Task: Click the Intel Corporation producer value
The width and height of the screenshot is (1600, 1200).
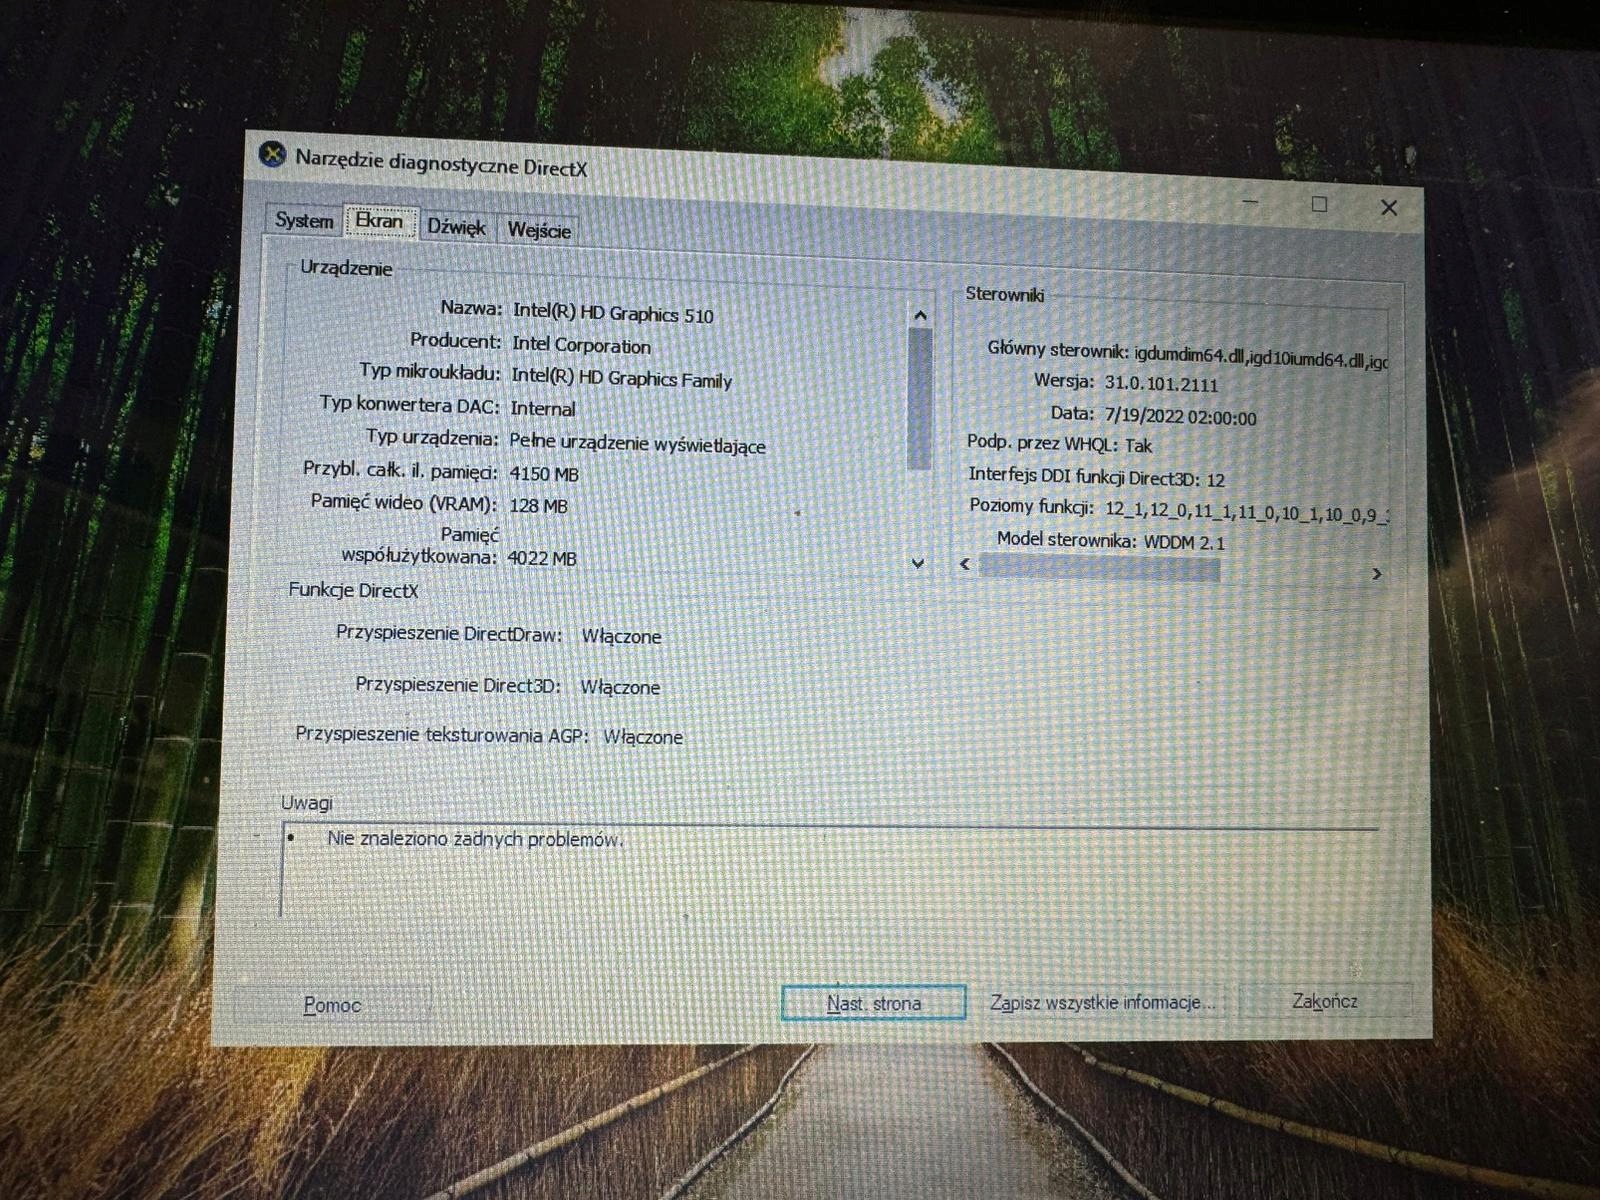Action: tap(581, 345)
